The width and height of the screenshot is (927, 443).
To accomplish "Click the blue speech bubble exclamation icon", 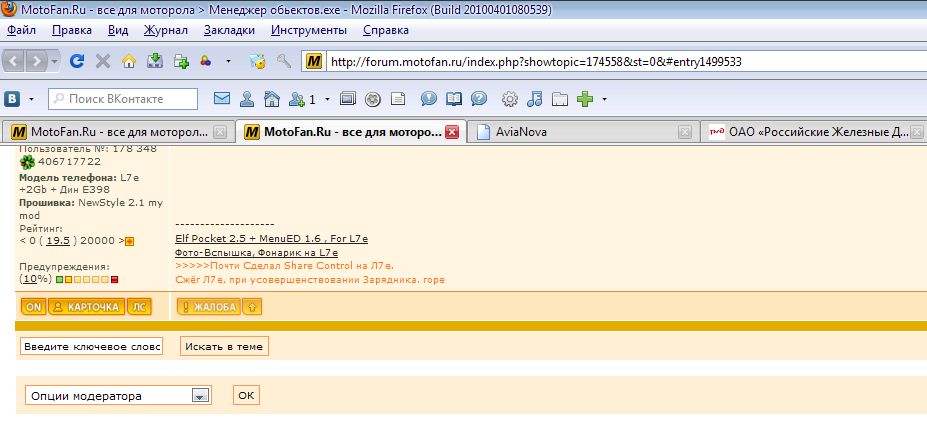I will [x=429, y=99].
